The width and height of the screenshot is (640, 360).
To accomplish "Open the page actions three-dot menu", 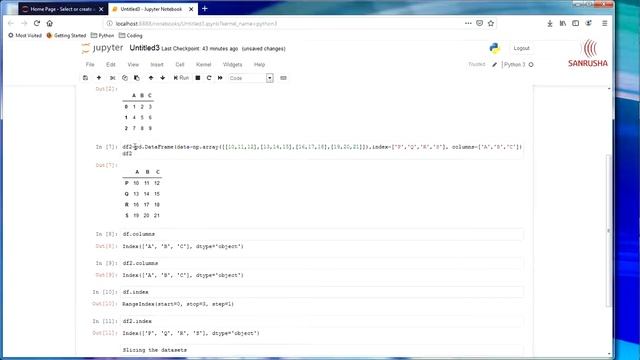I will [x=468, y=23].
